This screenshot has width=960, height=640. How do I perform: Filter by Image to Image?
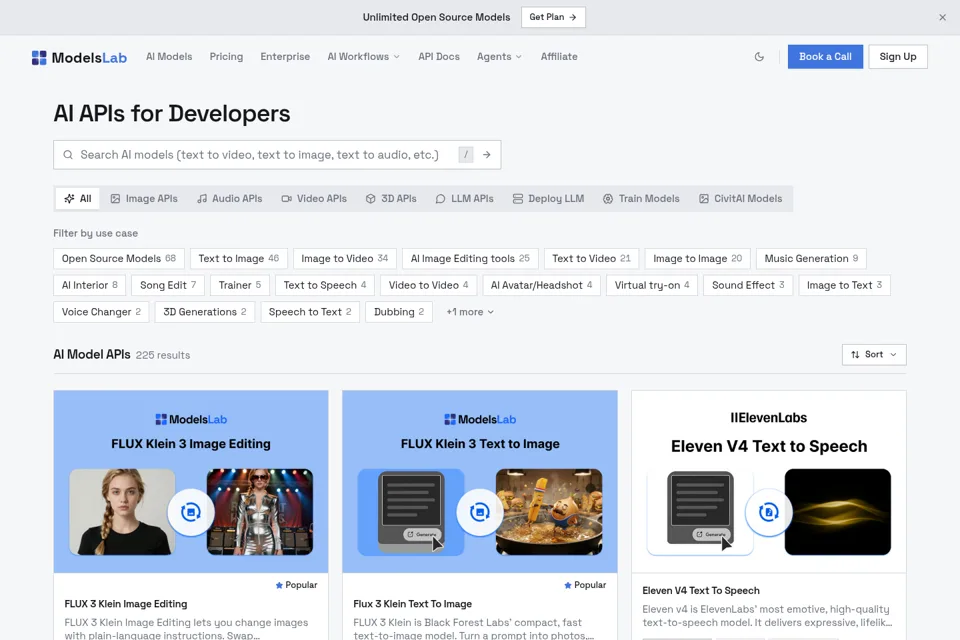point(697,259)
